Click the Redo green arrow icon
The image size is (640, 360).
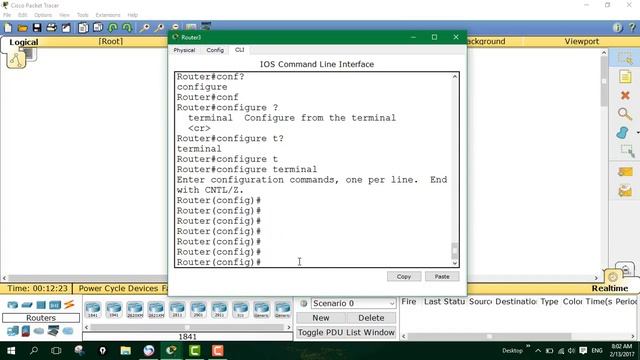coord(127,28)
